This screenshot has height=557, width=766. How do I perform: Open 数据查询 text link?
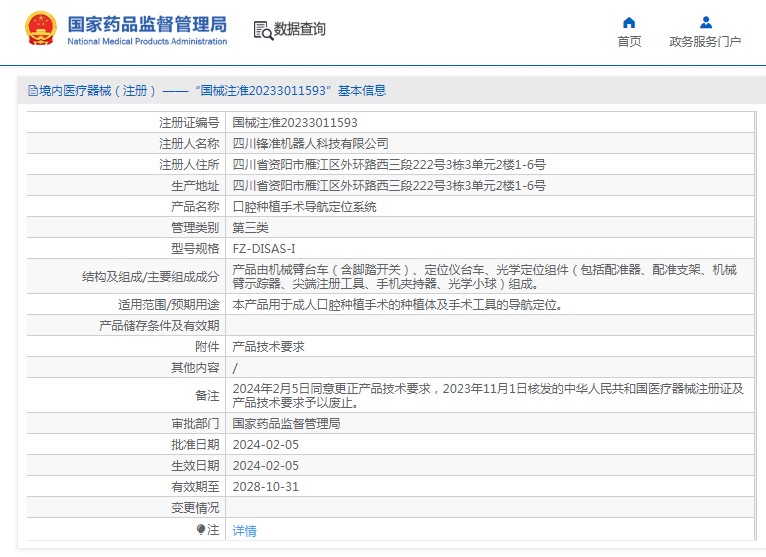point(300,30)
